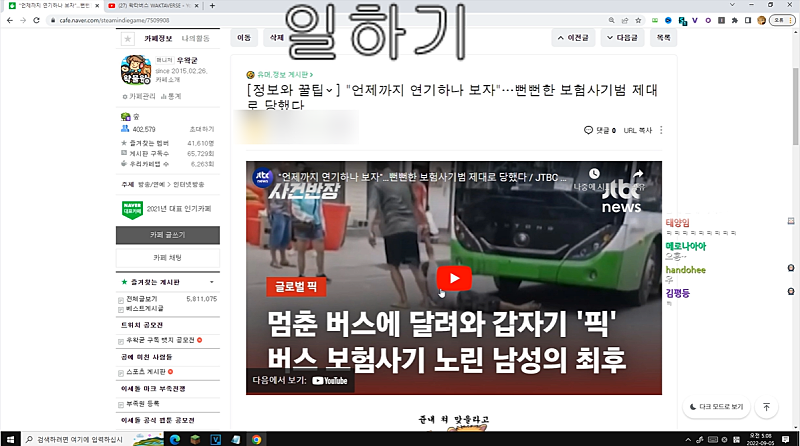Image resolution: width=800 pixels, height=446 pixels.
Task: Click the 댓글 0 comment indicator
Action: tap(599, 130)
